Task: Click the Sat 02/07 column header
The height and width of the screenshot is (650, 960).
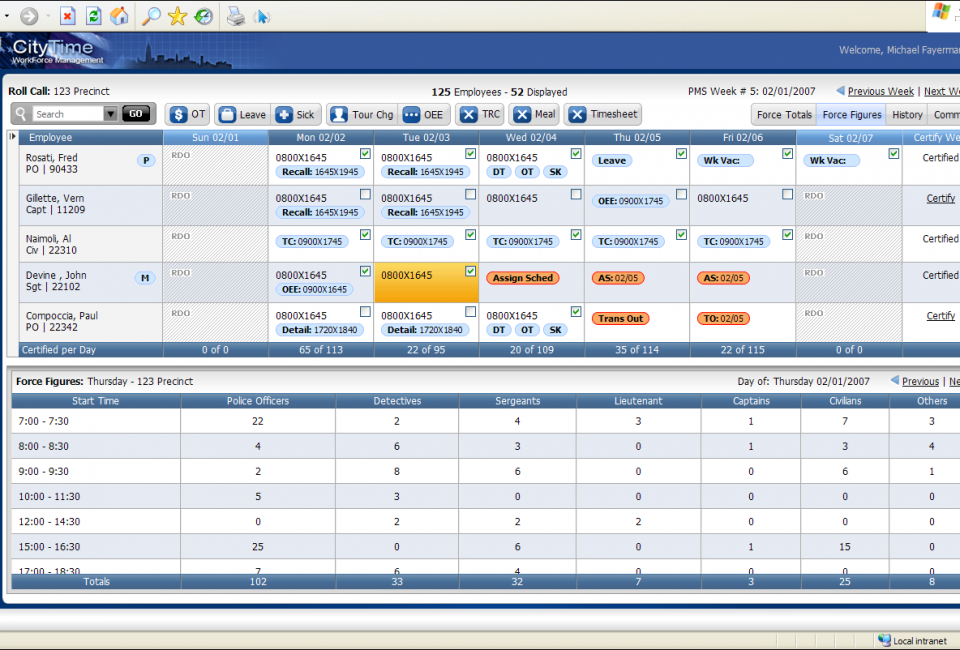Action: 850,138
